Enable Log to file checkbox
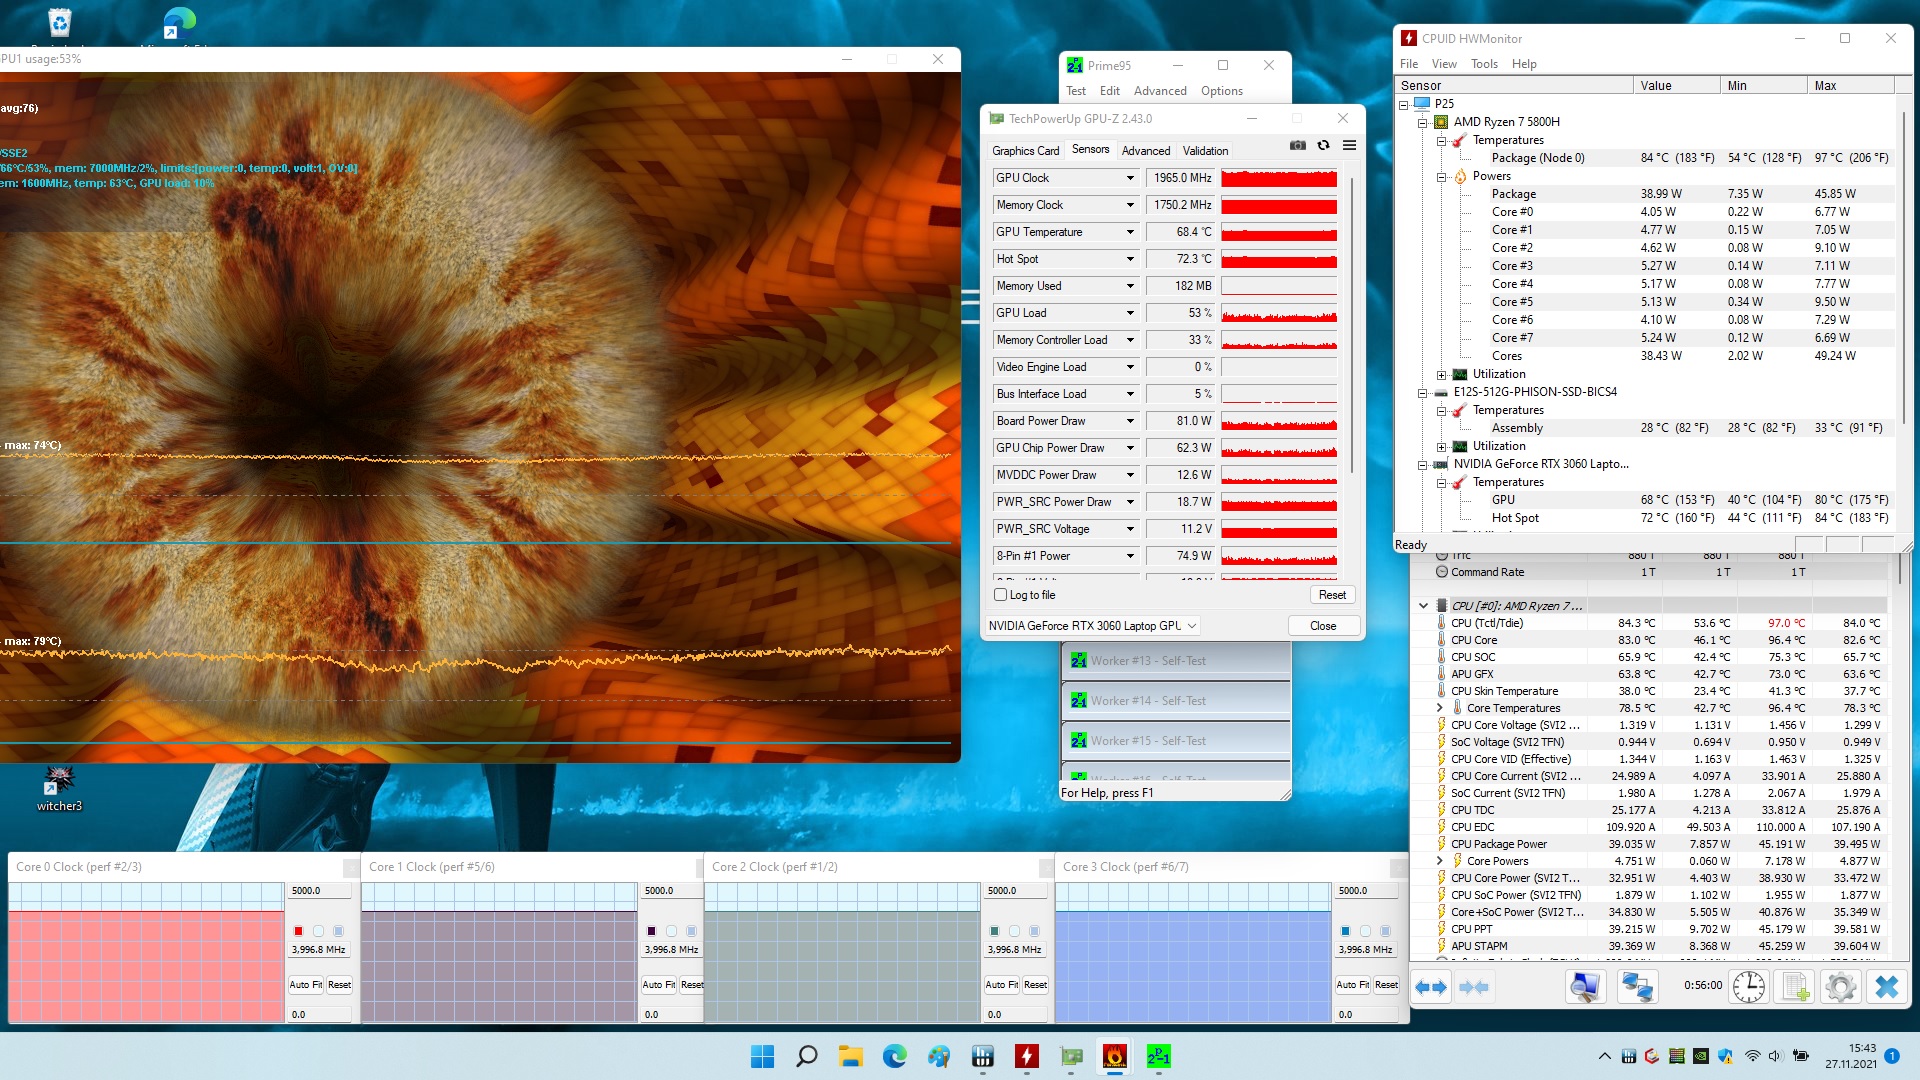The height and width of the screenshot is (1080, 1920). 1001,595
